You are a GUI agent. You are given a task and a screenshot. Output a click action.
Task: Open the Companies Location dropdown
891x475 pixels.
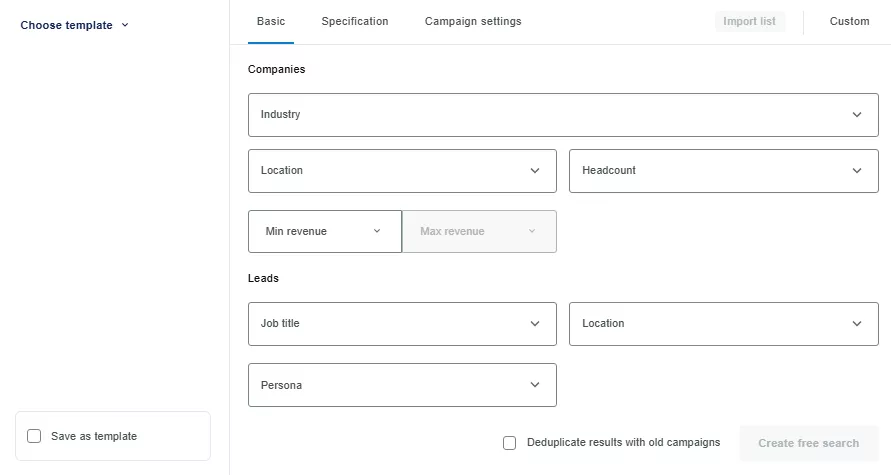(x=402, y=171)
